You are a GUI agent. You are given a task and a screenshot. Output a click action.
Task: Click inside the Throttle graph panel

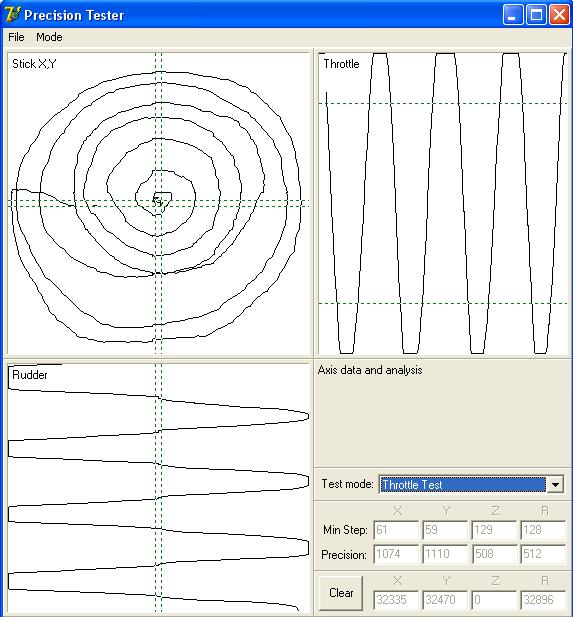[442, 203]
